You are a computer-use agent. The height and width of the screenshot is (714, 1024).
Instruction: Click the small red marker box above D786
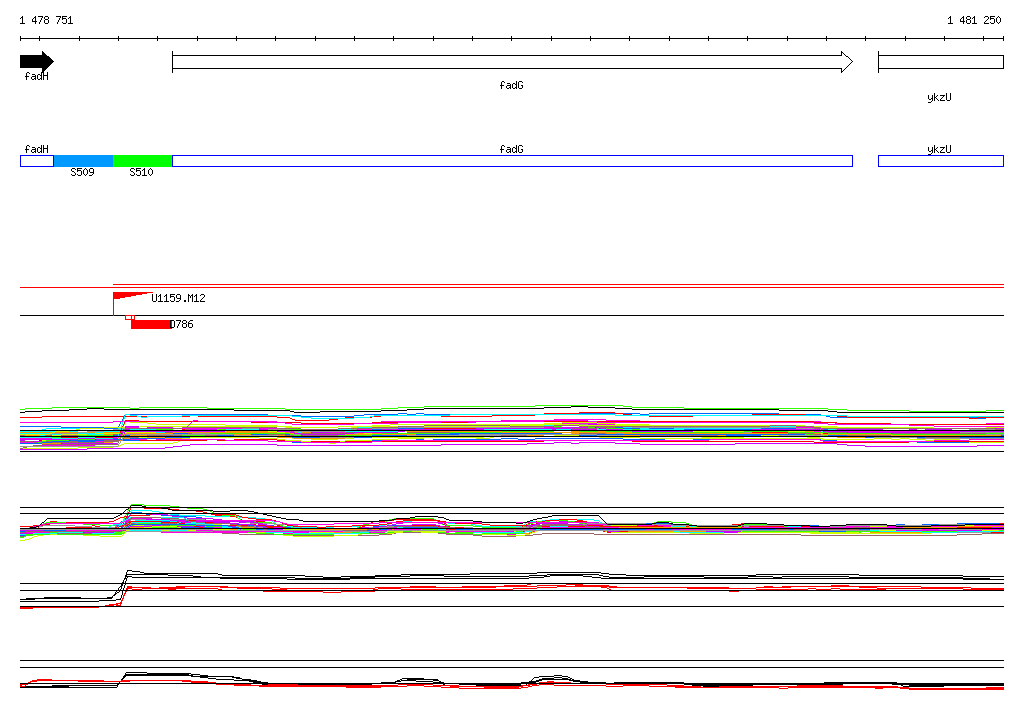coord(129,317)
